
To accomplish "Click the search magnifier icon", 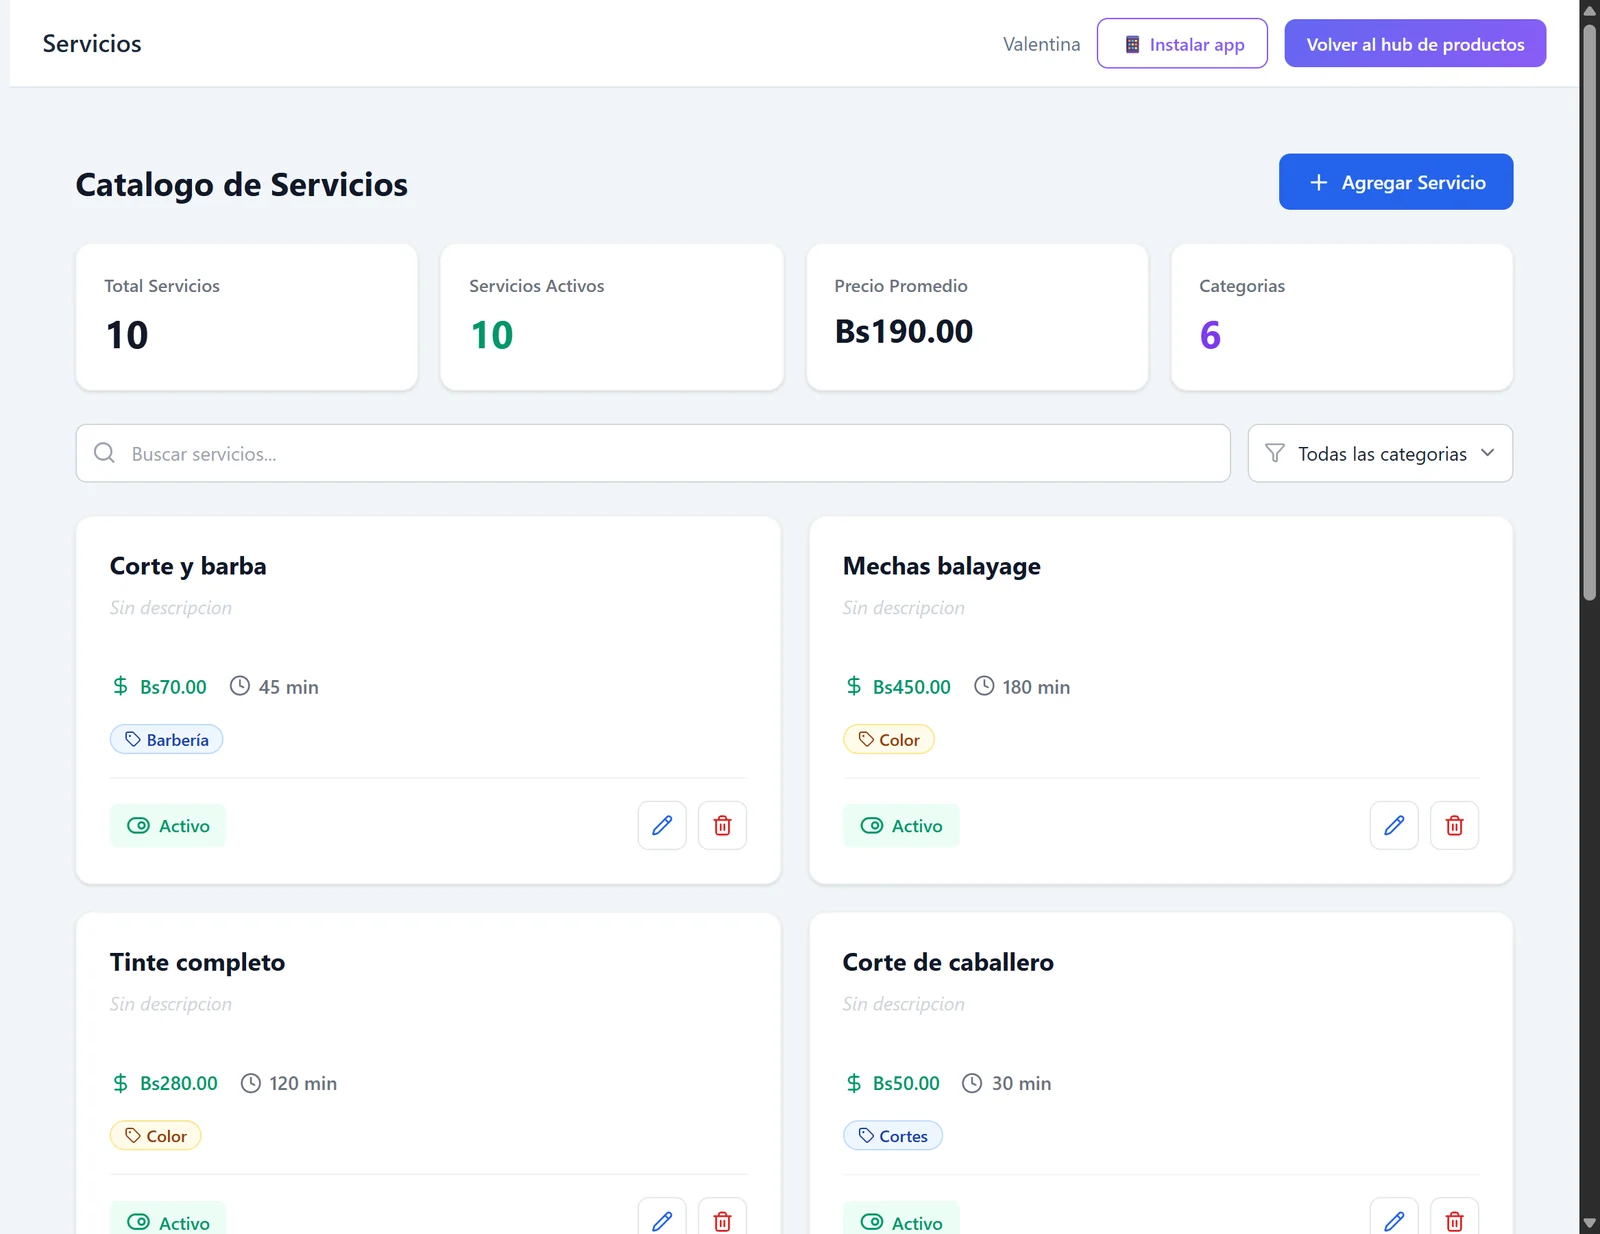I will coord(104,453).
